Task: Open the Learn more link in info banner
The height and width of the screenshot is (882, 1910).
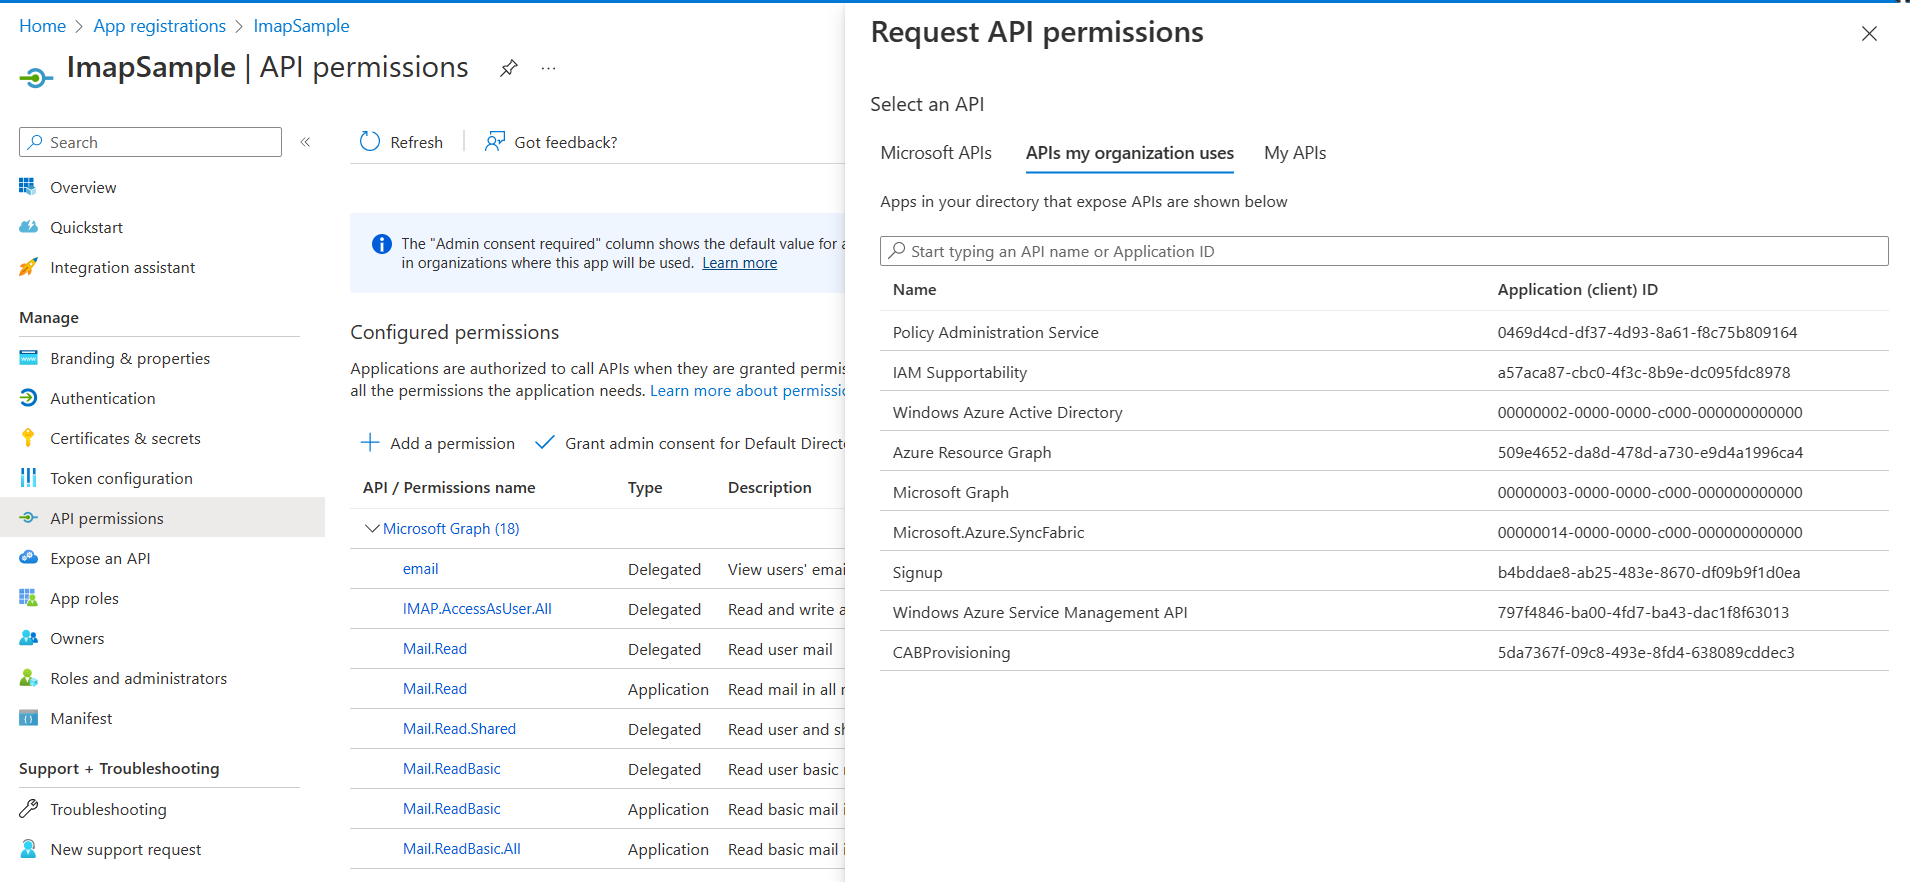Action: point(739,263)
